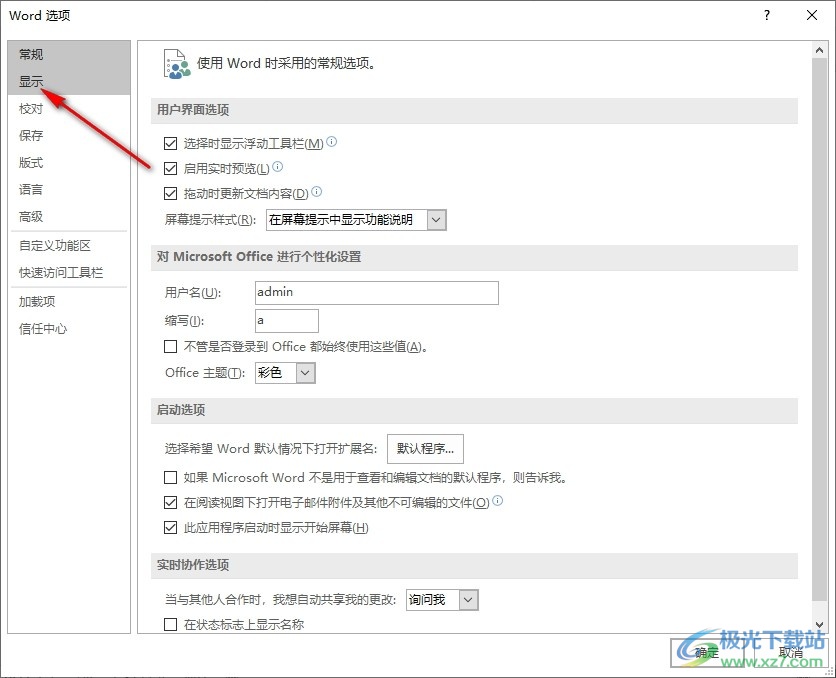Image resolution: width=836 pixels, height=678 pixels.
Task: Check the default program notification checkbox
Action: pyautogui.click(x=171, y=477)
